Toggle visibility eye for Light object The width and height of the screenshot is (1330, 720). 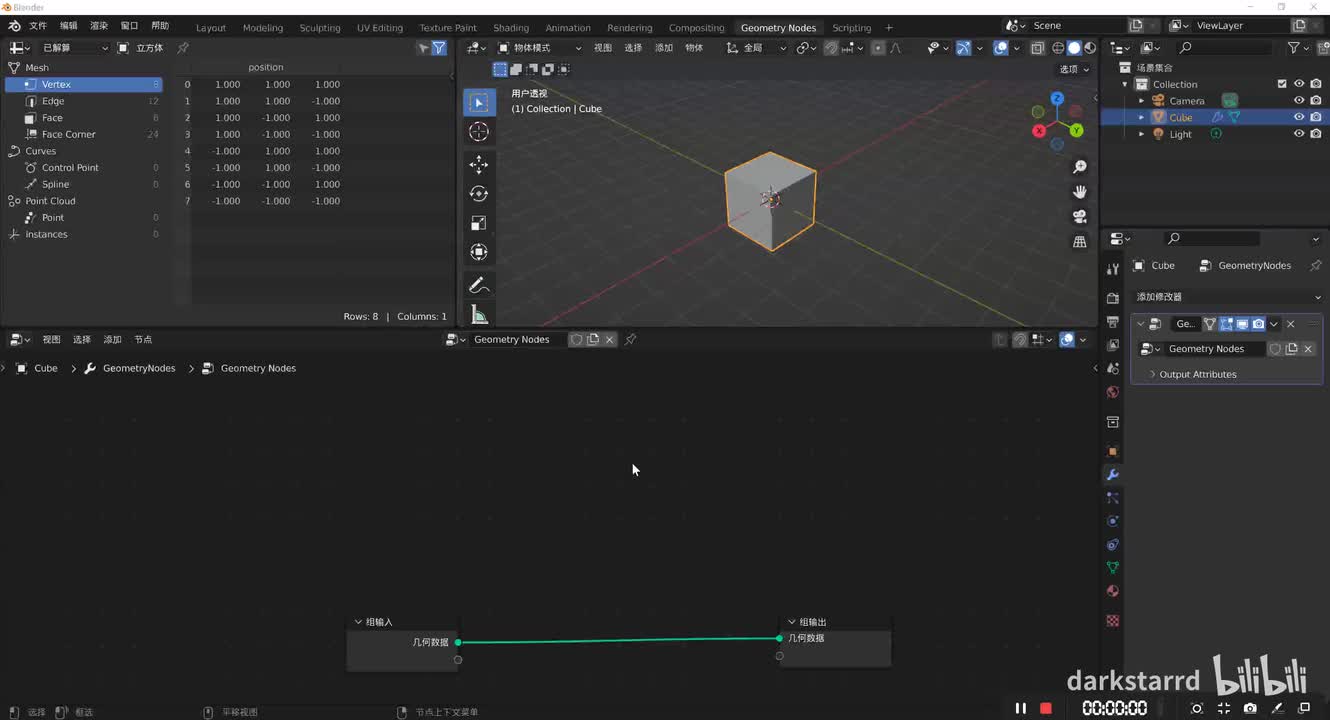pyautogui.click(x=1299, y=134)
